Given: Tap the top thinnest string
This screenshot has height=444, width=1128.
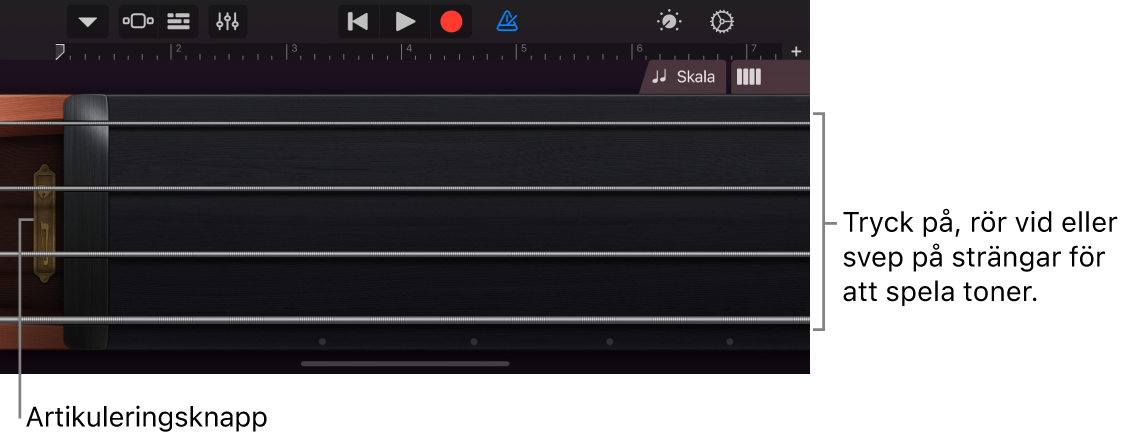Looking at the screenshot, I should pos(405,124).
